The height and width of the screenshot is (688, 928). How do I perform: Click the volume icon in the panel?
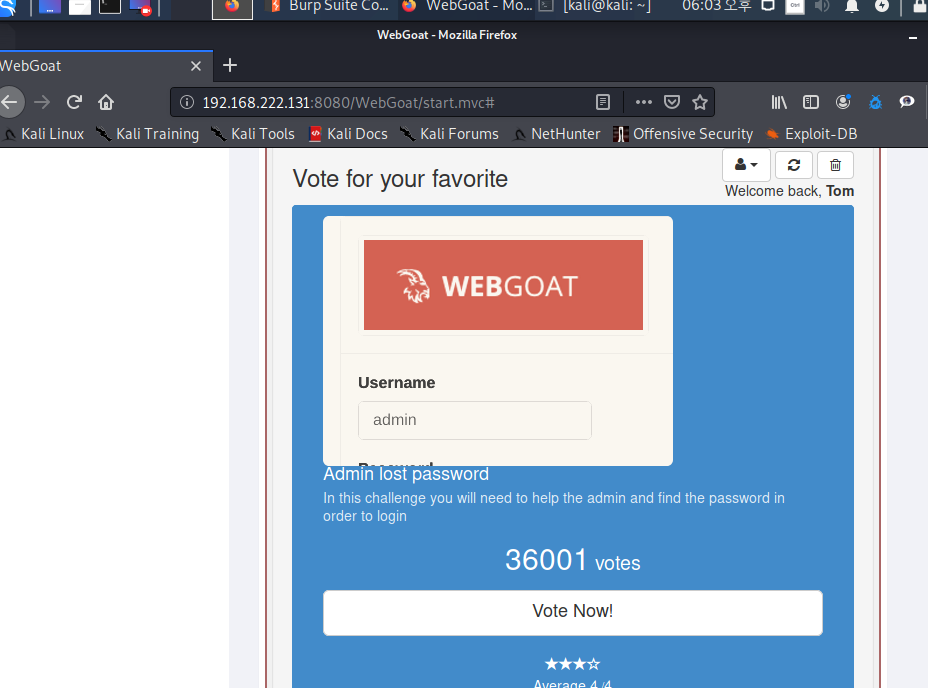point(822,6)
